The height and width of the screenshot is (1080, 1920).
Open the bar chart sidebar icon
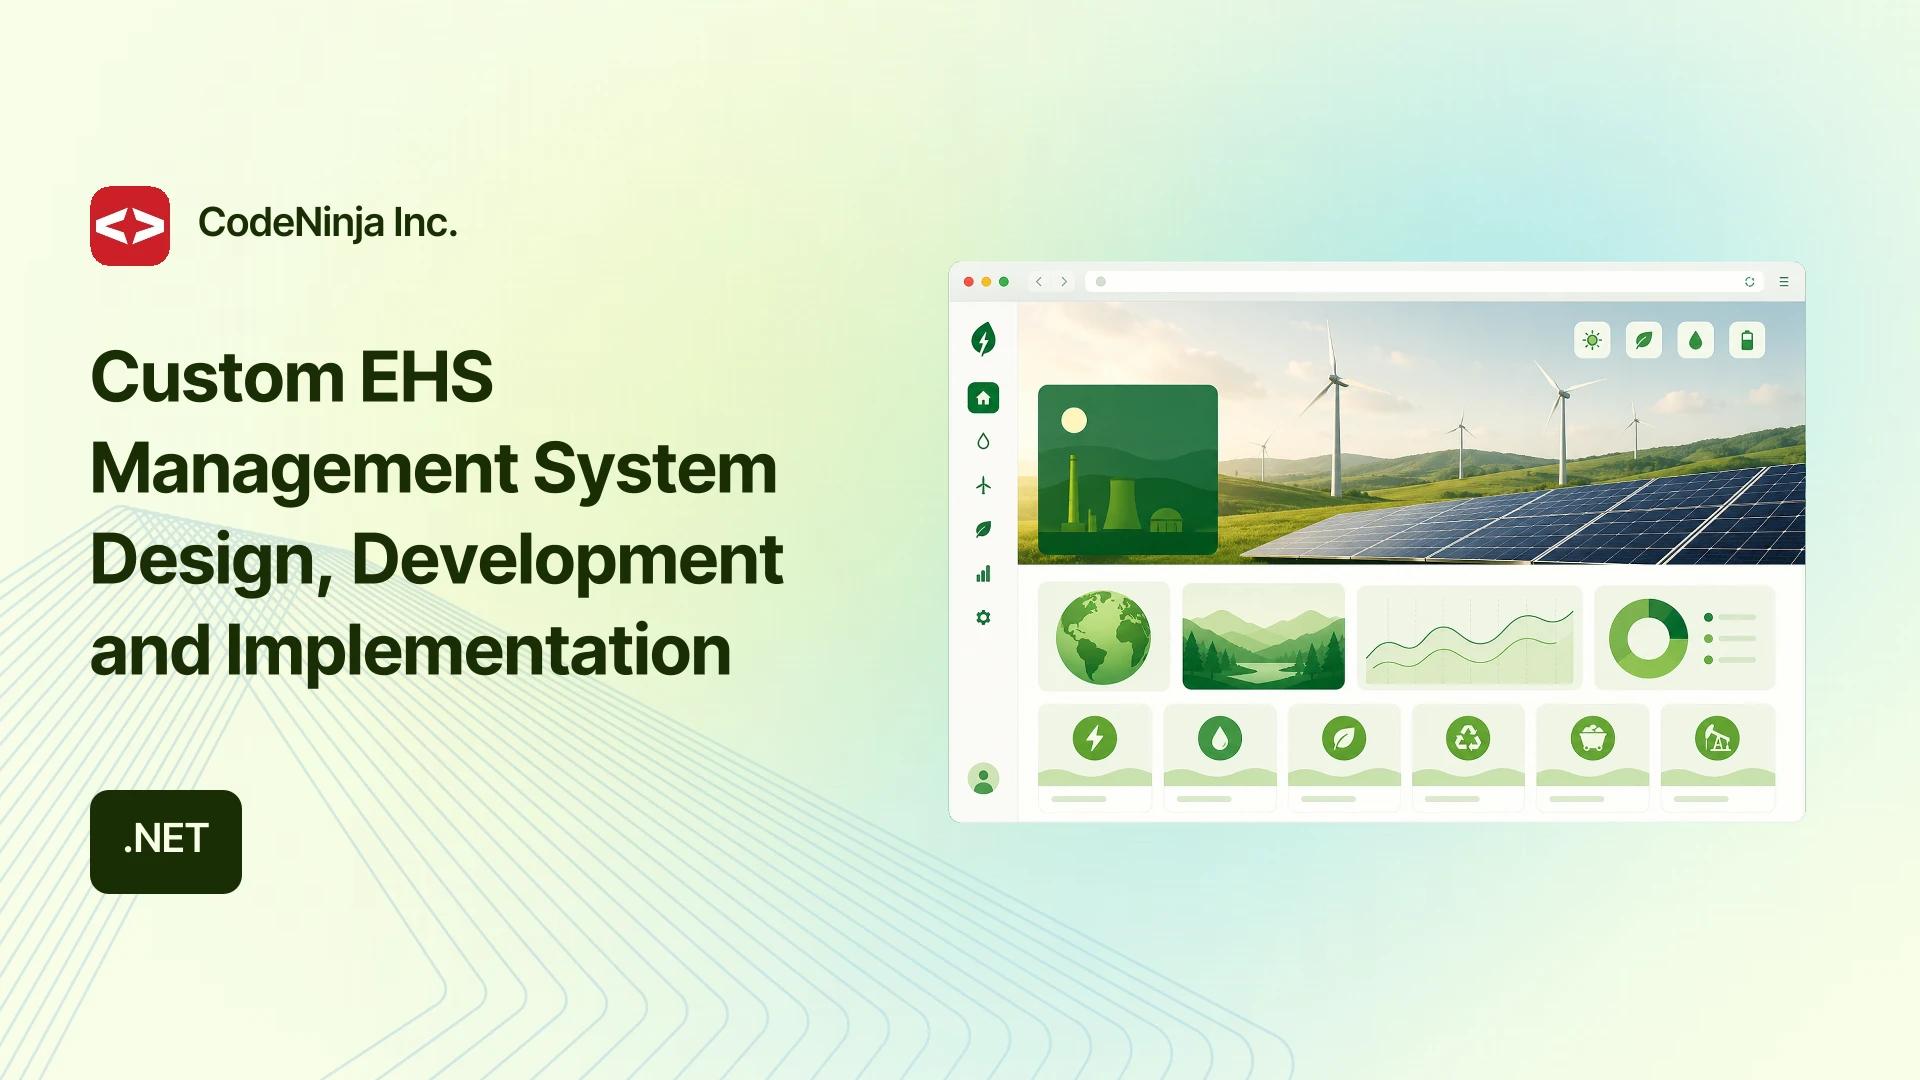(983, 573)
